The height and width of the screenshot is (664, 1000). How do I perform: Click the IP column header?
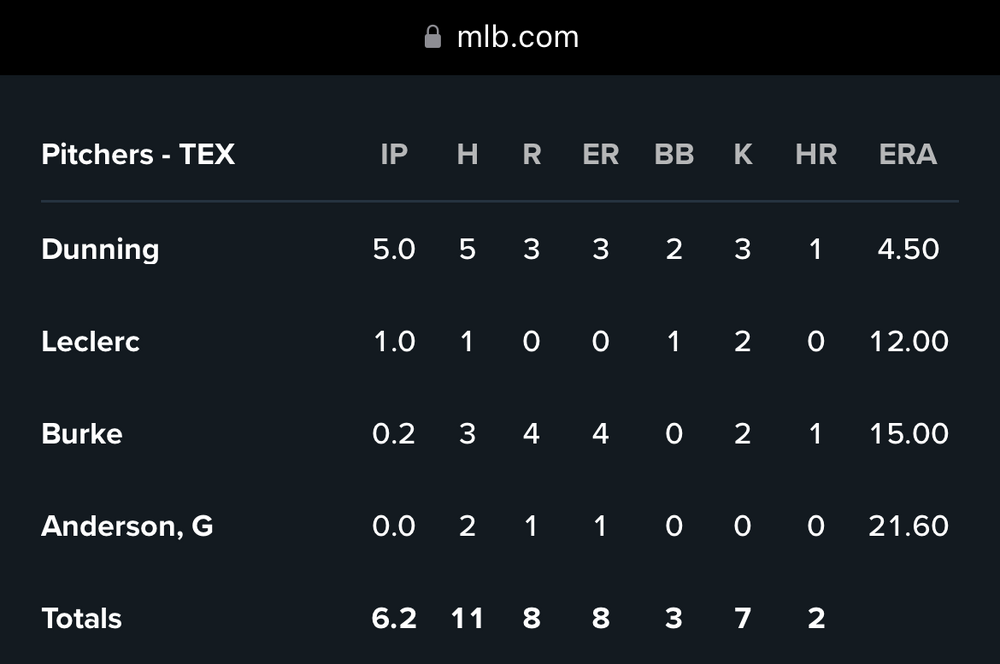(394, 154)
